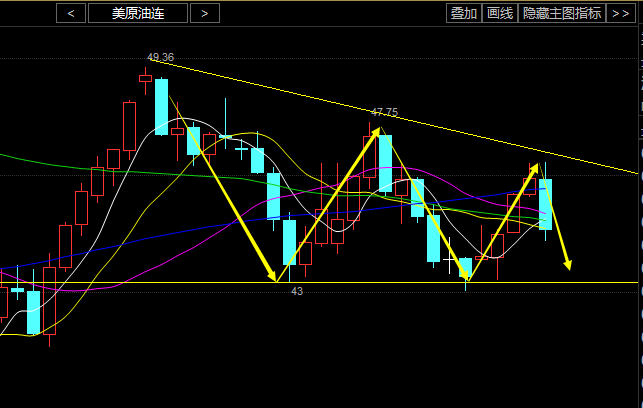Click the 美原油连 contract name box

coord(137,13)
